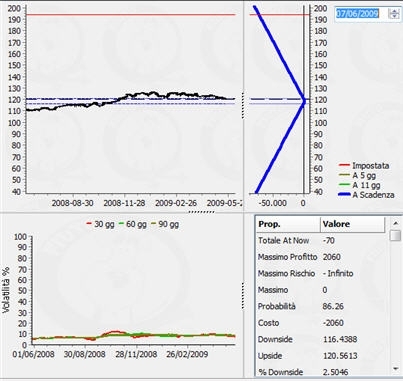Select the A 5 gg legend entry
Image resolution: width=403 pixels, height=381 pixels.
pyautogui.click(x=357, y=175)
